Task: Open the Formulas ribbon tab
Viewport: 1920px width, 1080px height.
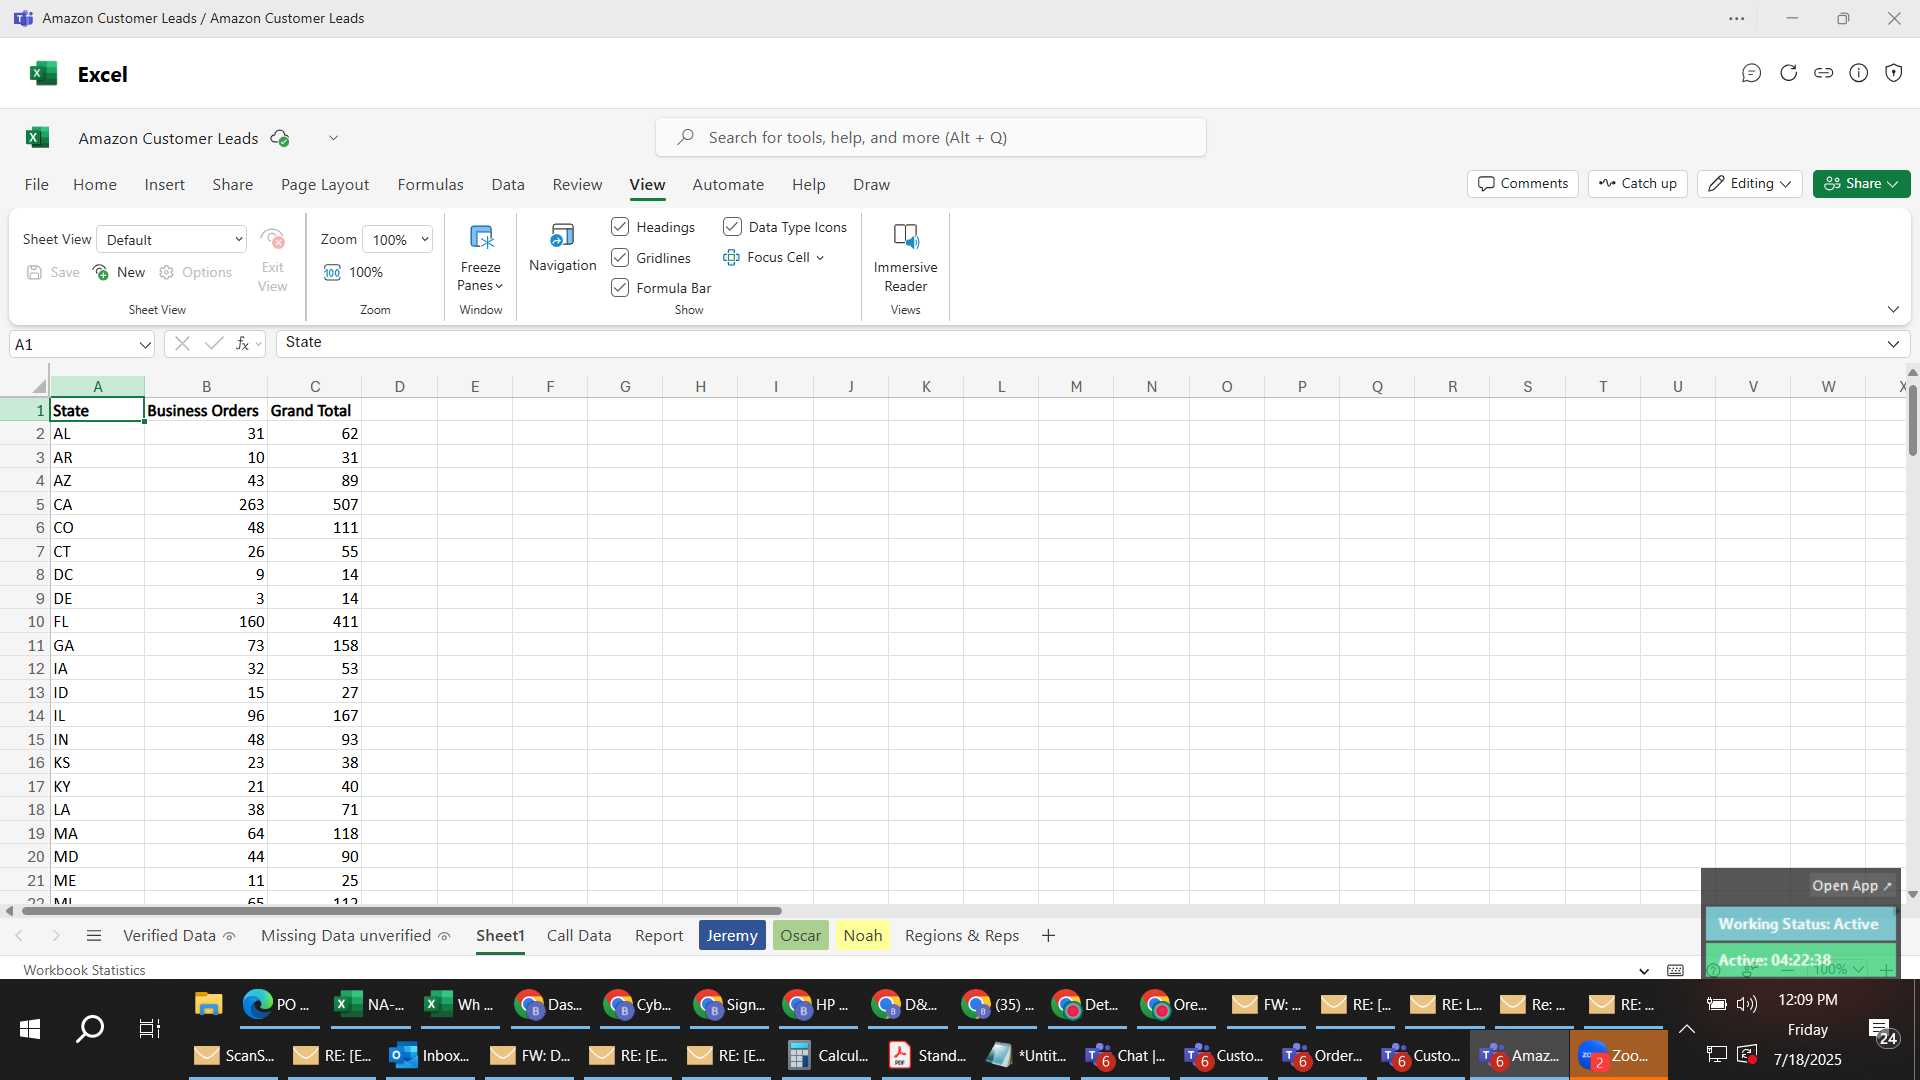Action: click(430, 185)
